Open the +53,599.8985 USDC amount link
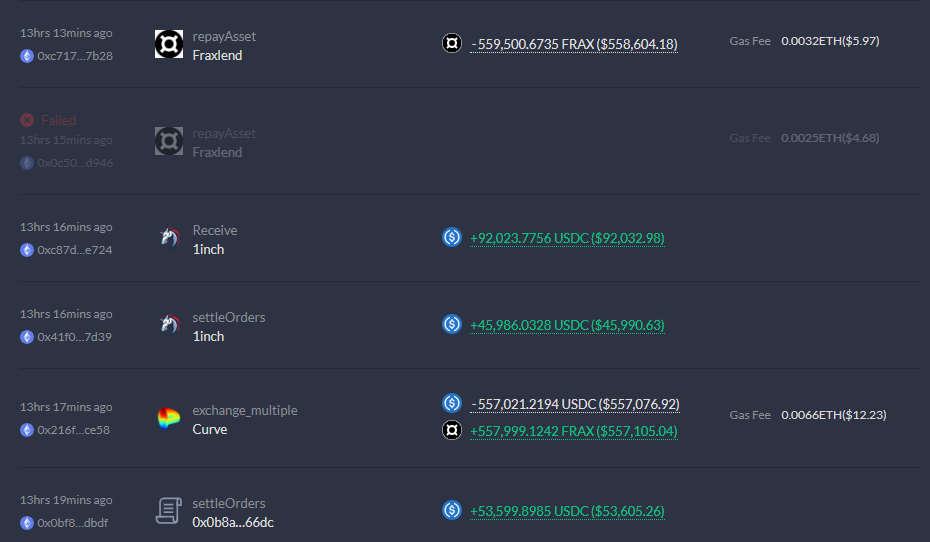The height and width of the screenshot is (542, 930). click(567, 511)
